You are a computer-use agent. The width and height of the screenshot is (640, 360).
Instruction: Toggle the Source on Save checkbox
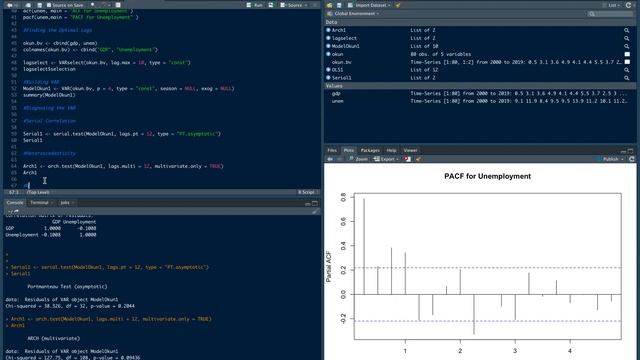pos(49,5)
